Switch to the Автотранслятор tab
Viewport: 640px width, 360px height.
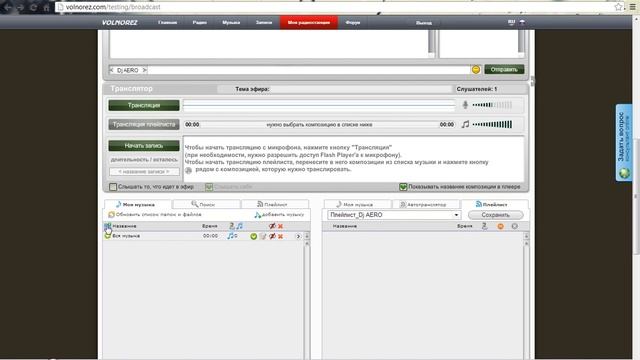[x=426, y=204]
